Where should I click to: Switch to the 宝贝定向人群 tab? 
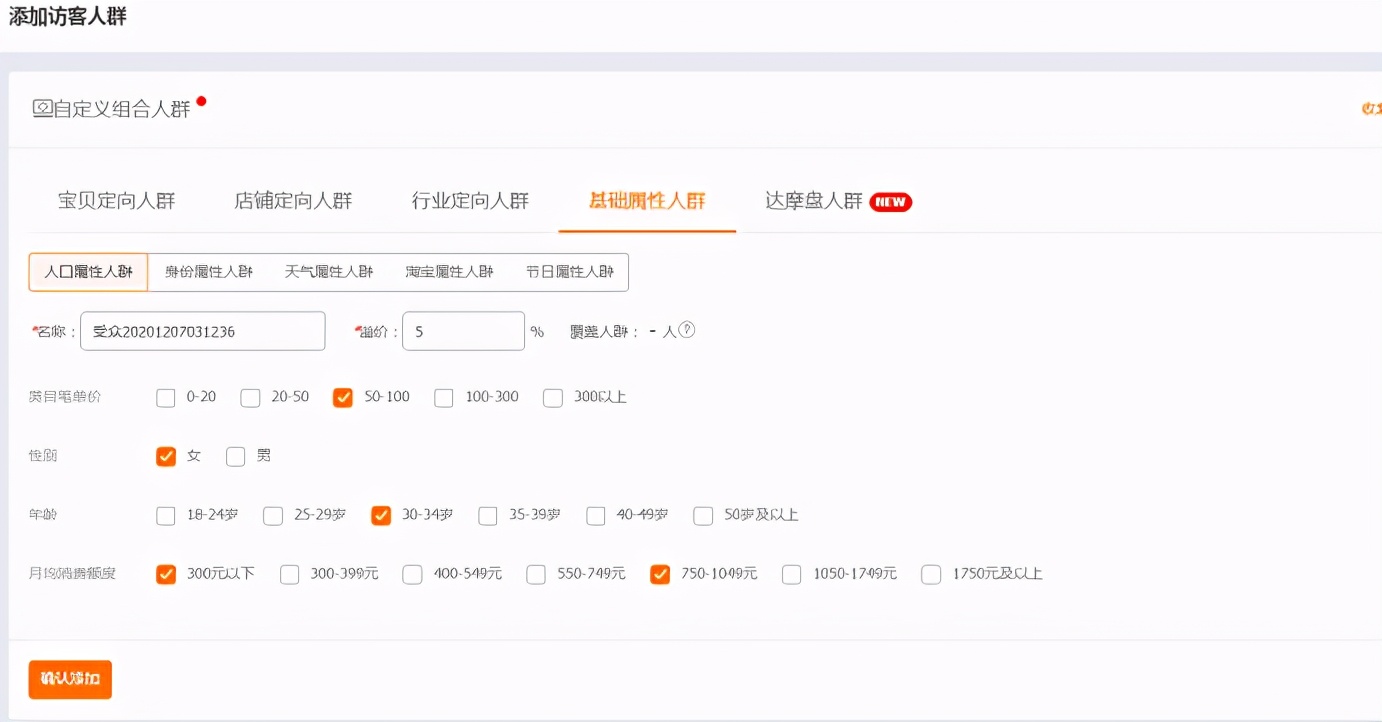[x=117, y=200]
